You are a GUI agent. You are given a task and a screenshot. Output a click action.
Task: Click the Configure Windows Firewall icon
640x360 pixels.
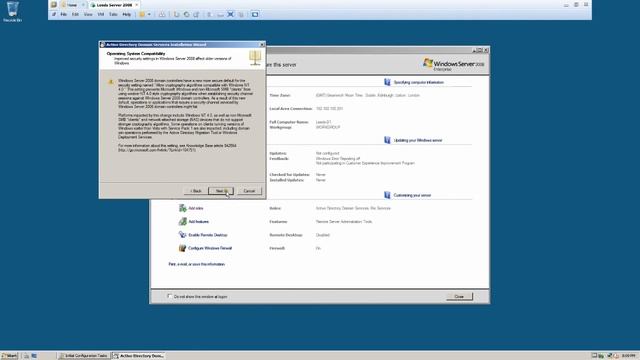pyautogui.click(x=182, y=248)
